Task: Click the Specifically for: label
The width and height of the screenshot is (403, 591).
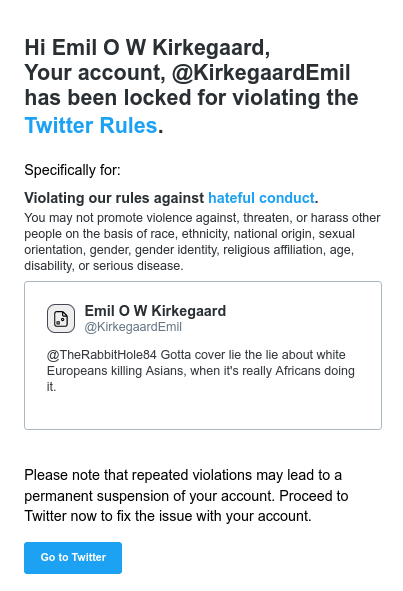Action: (72, 170)
